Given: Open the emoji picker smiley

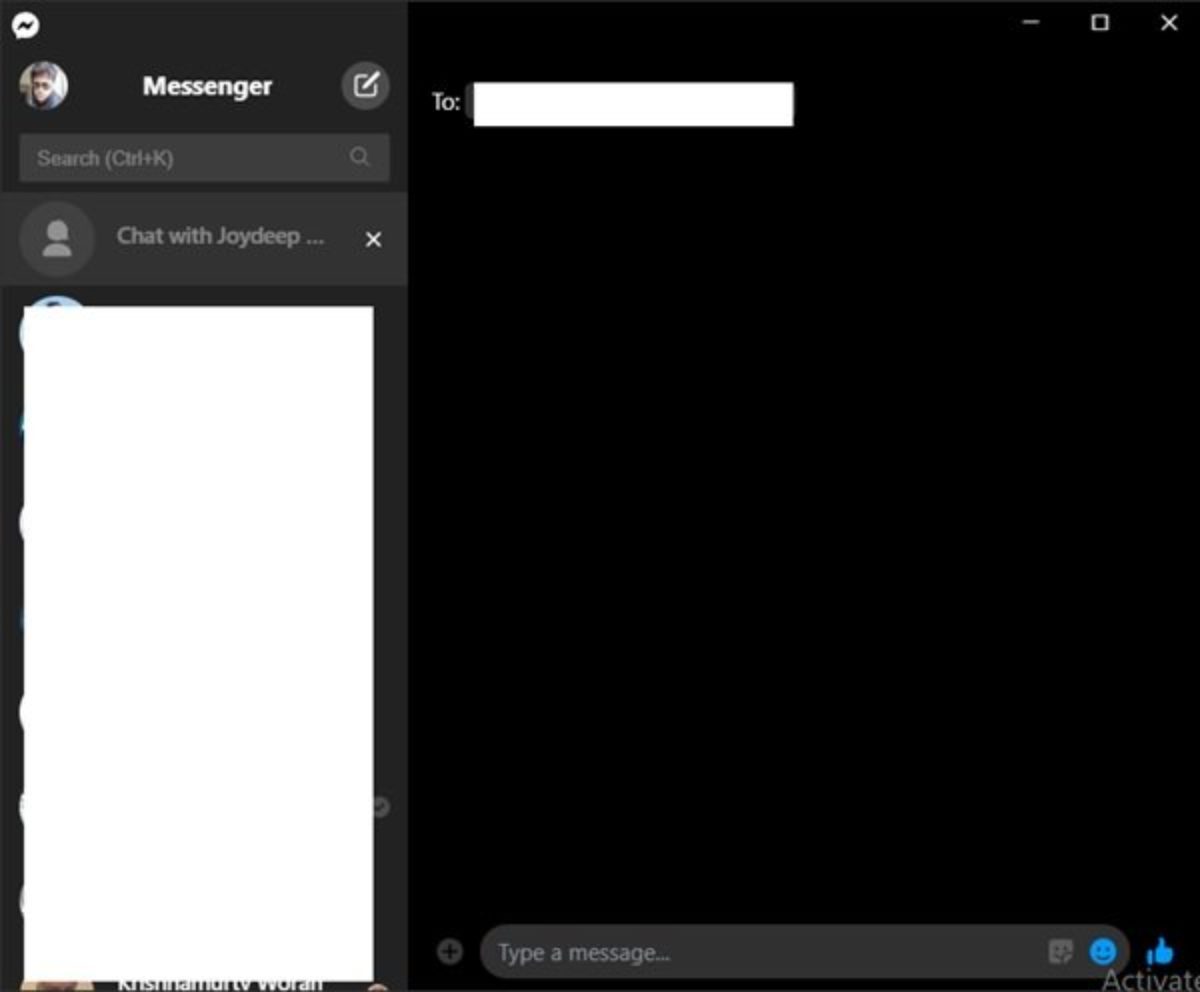Looking at the screenshot, I should point(1103,951).
